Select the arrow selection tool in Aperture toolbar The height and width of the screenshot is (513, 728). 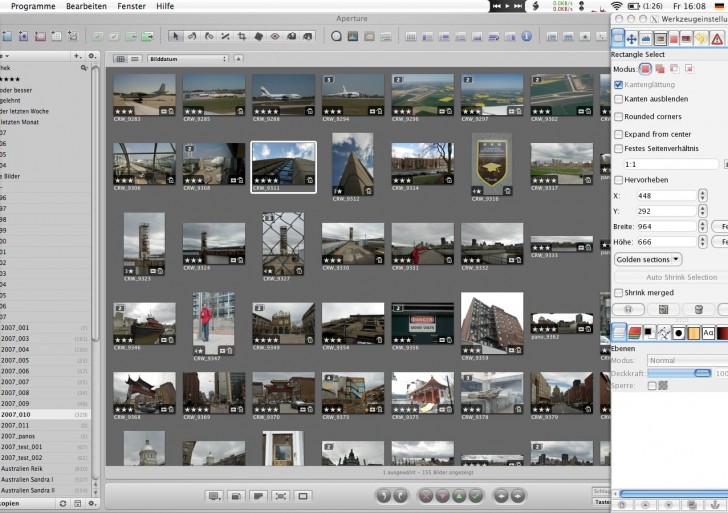pyautogui.click(x=175, y=37)
